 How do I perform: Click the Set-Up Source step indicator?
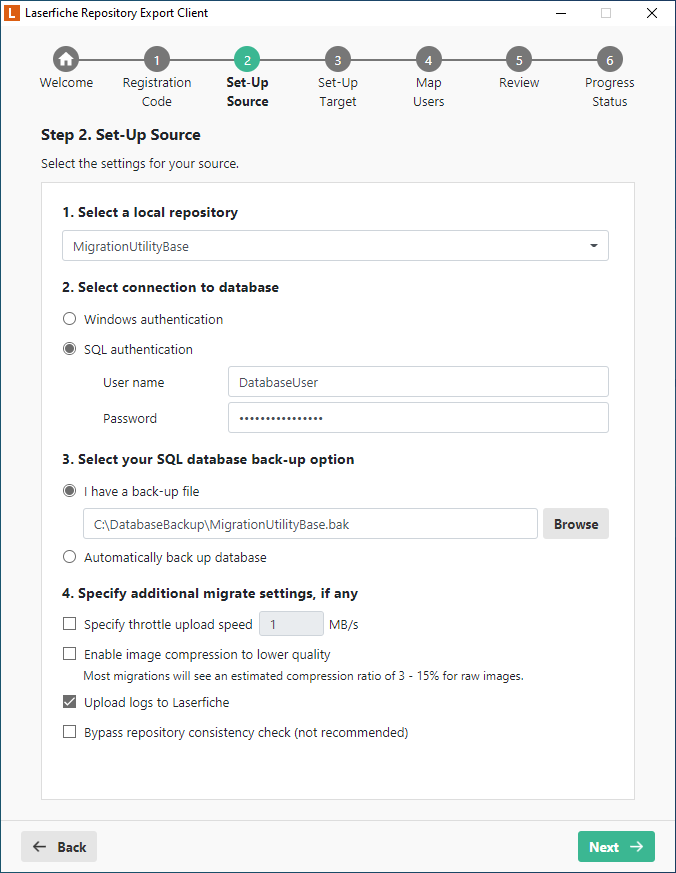click(247, 60)
